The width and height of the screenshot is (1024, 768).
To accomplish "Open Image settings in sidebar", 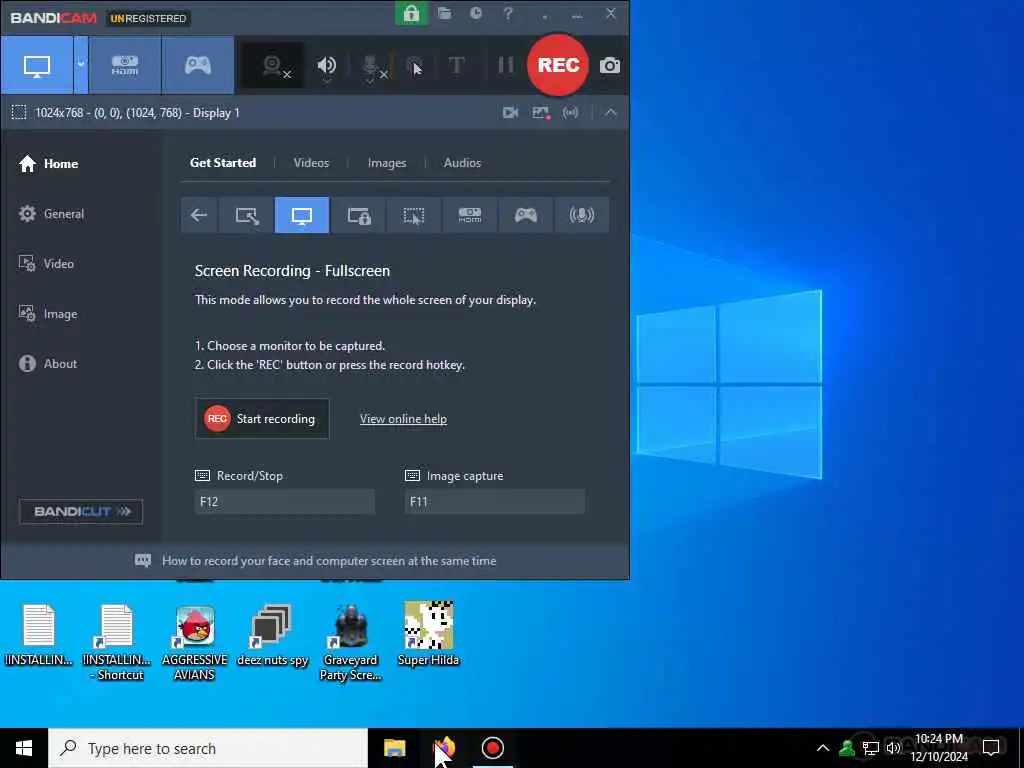I will [x=48, y=313].
